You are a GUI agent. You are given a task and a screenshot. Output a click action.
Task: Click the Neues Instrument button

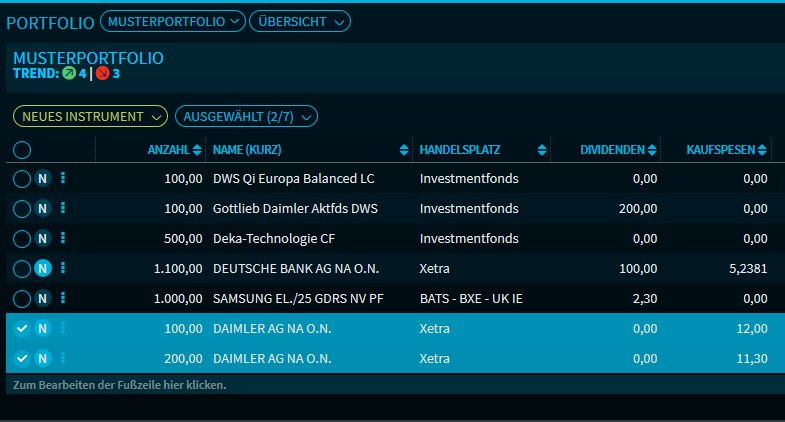pos(89,117)
